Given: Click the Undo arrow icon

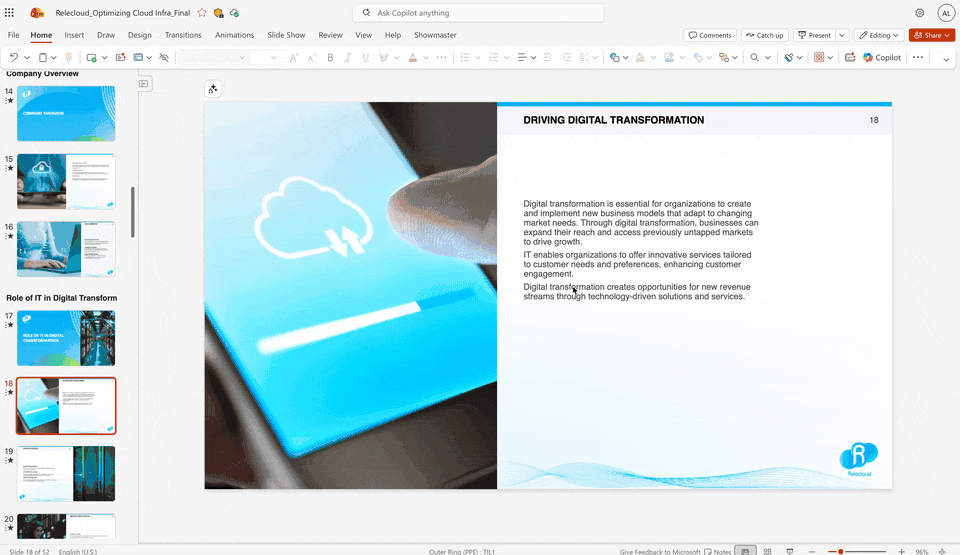Looking at the screenshot, I should pos(13,57).
